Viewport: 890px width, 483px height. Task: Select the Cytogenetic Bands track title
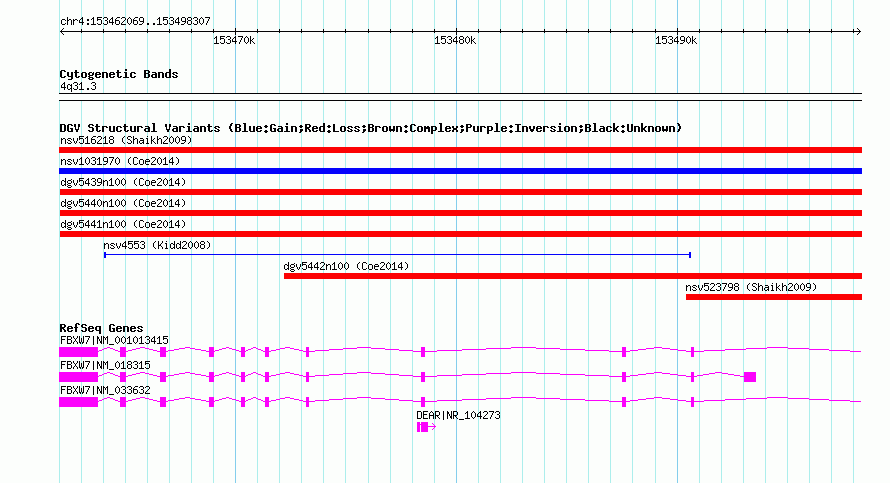pos(119,74)
